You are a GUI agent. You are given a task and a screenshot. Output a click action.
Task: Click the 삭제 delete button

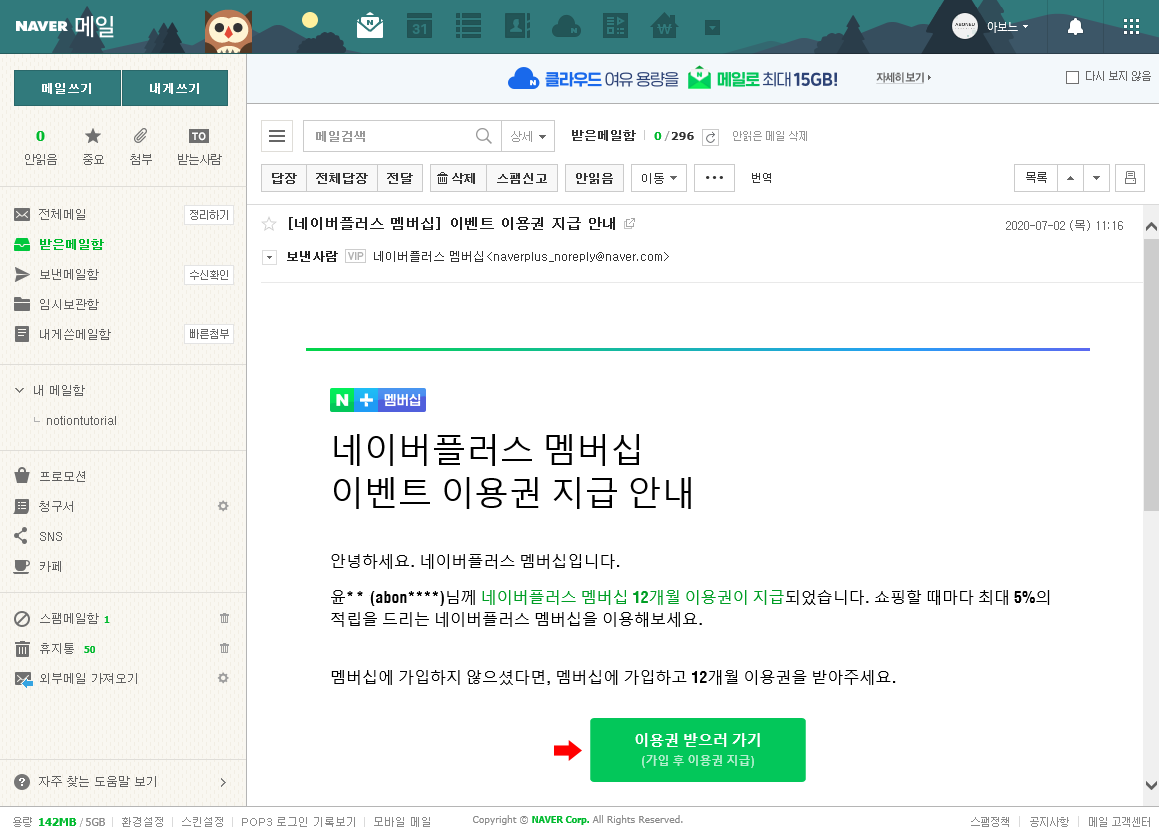[x=458, y=178]
